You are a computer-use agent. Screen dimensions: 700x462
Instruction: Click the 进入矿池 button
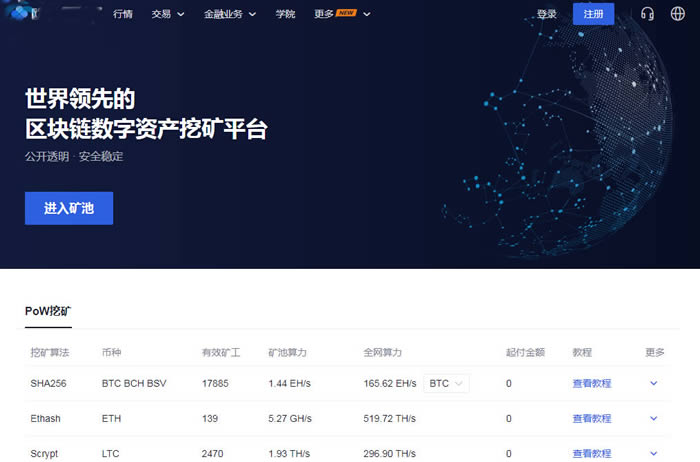pos(69,208)
